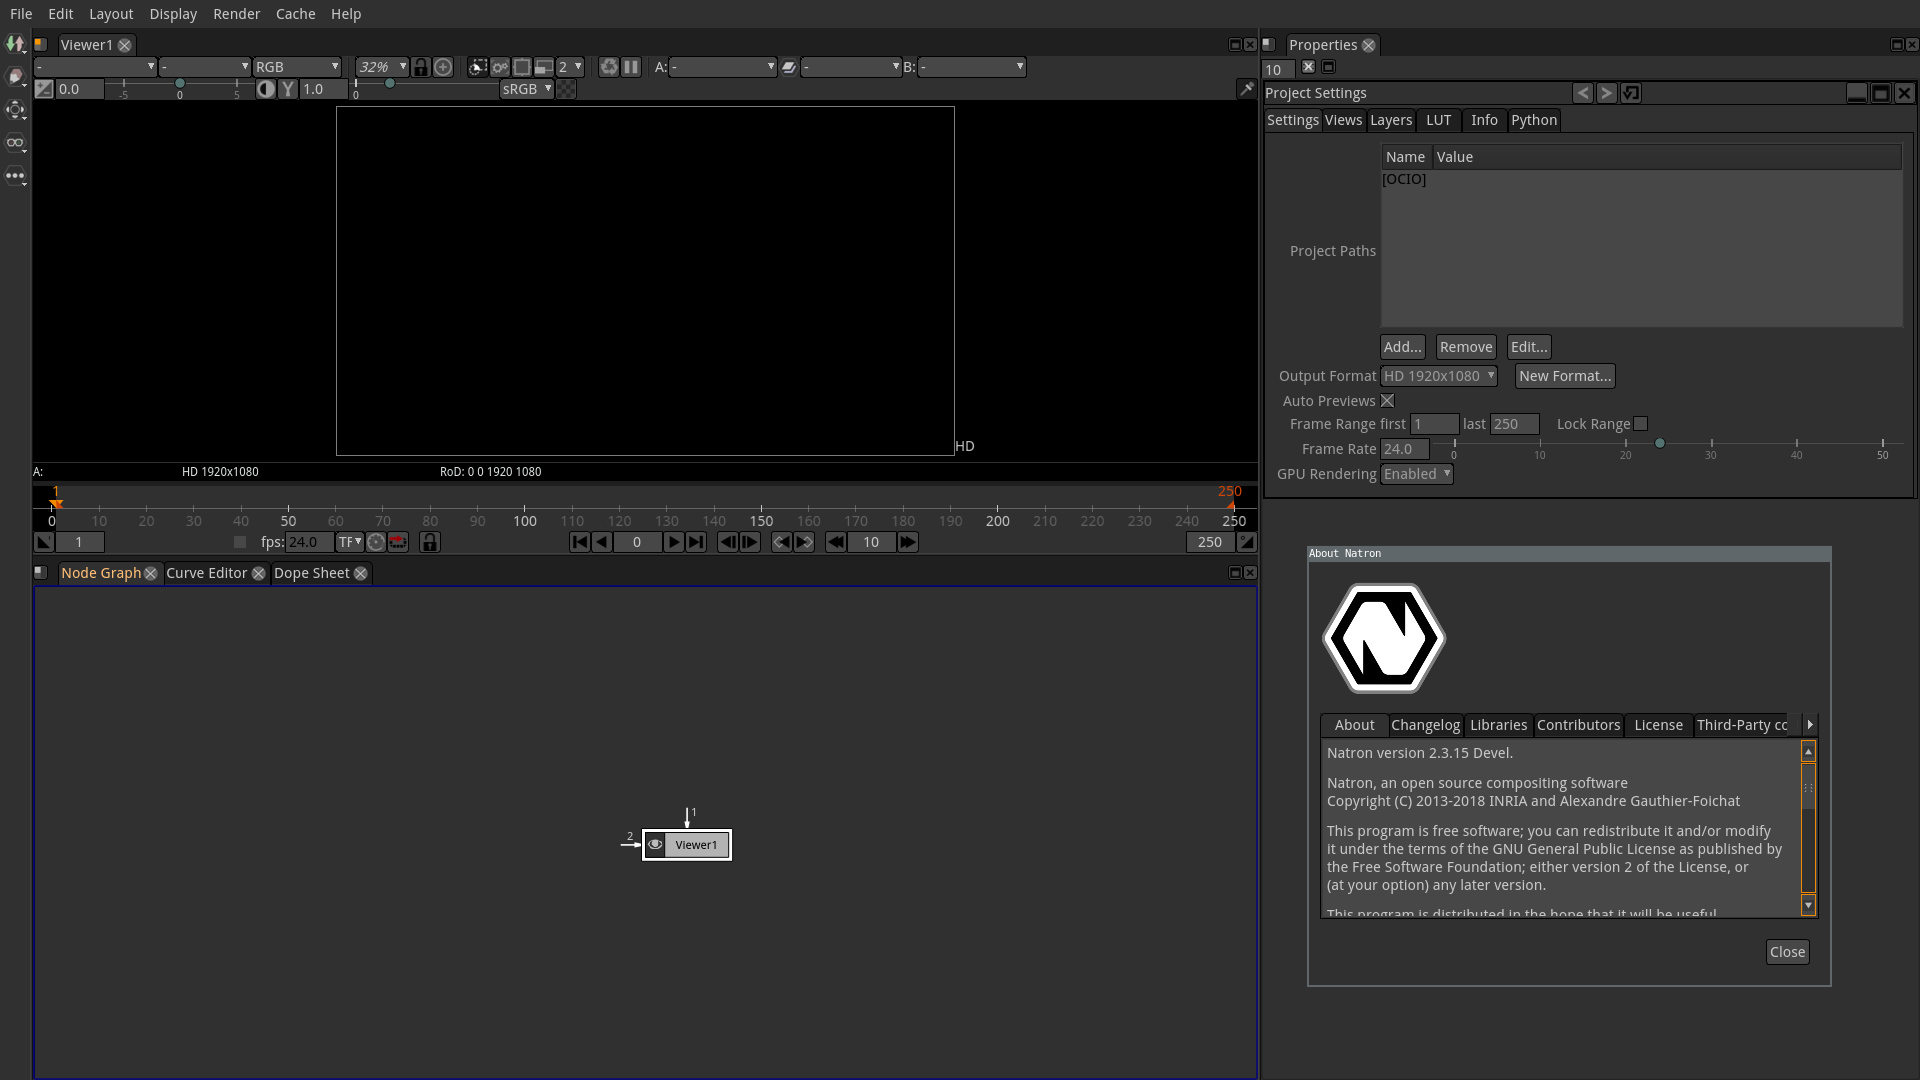Open the Merge nodes category icon
The width and height of the screenshot is (1920, 1080).
click(16, 143)
